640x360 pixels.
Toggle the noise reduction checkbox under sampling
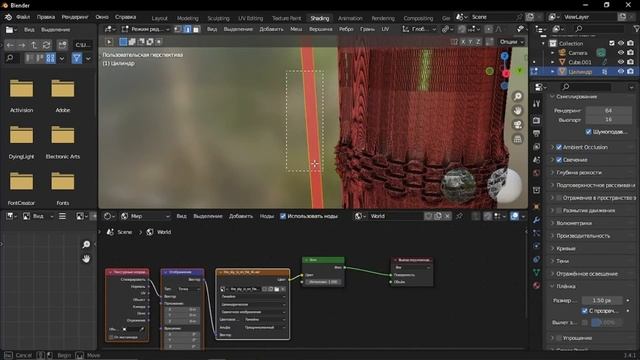[x=588, y=132]
